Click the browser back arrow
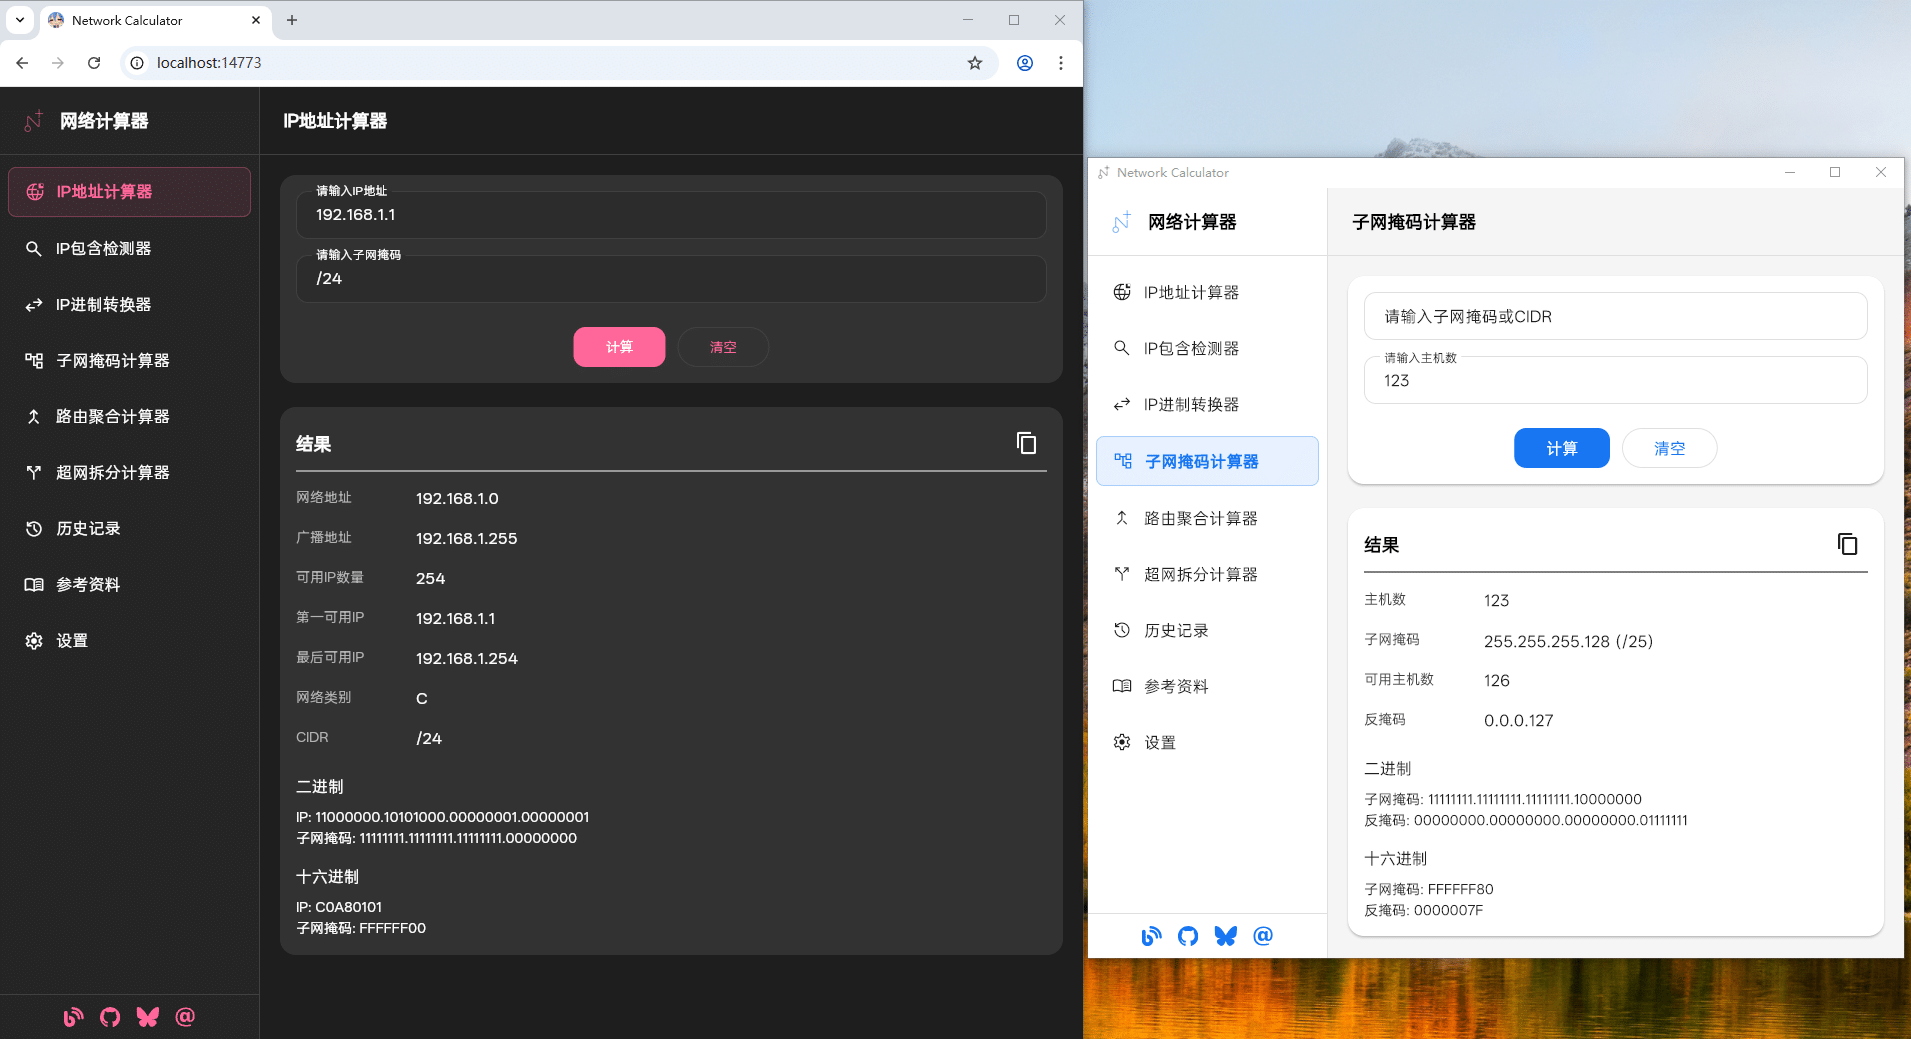Image resolution: width=1911 pixels, height=1039 pixels. (22, 63)
